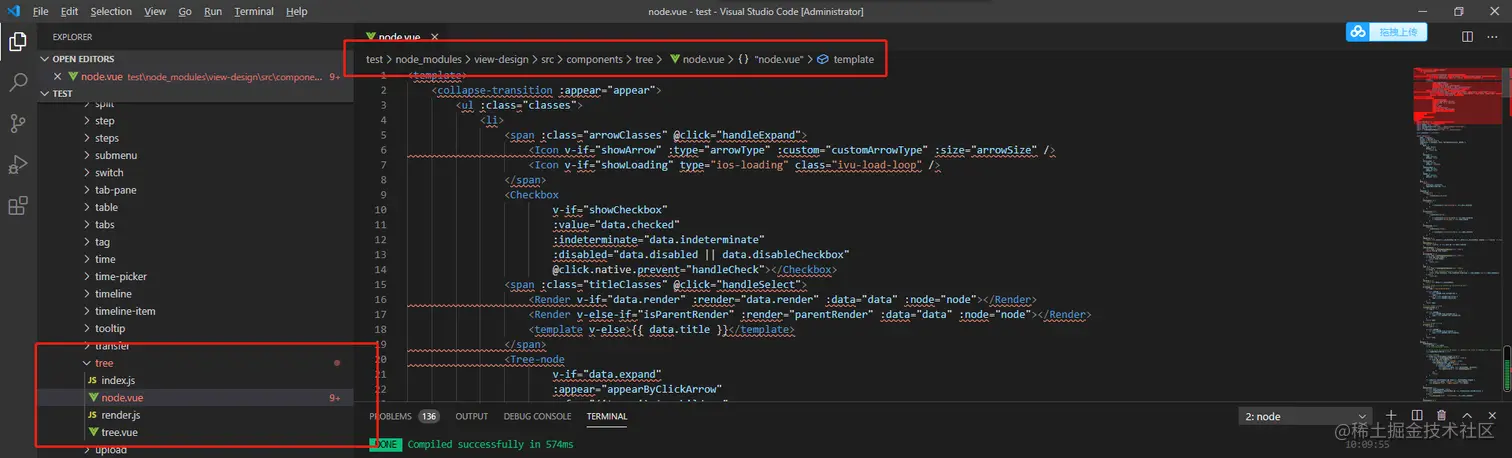Expand the time folder
Viewport: 1512px width, 458px height.
coord(196,259)
